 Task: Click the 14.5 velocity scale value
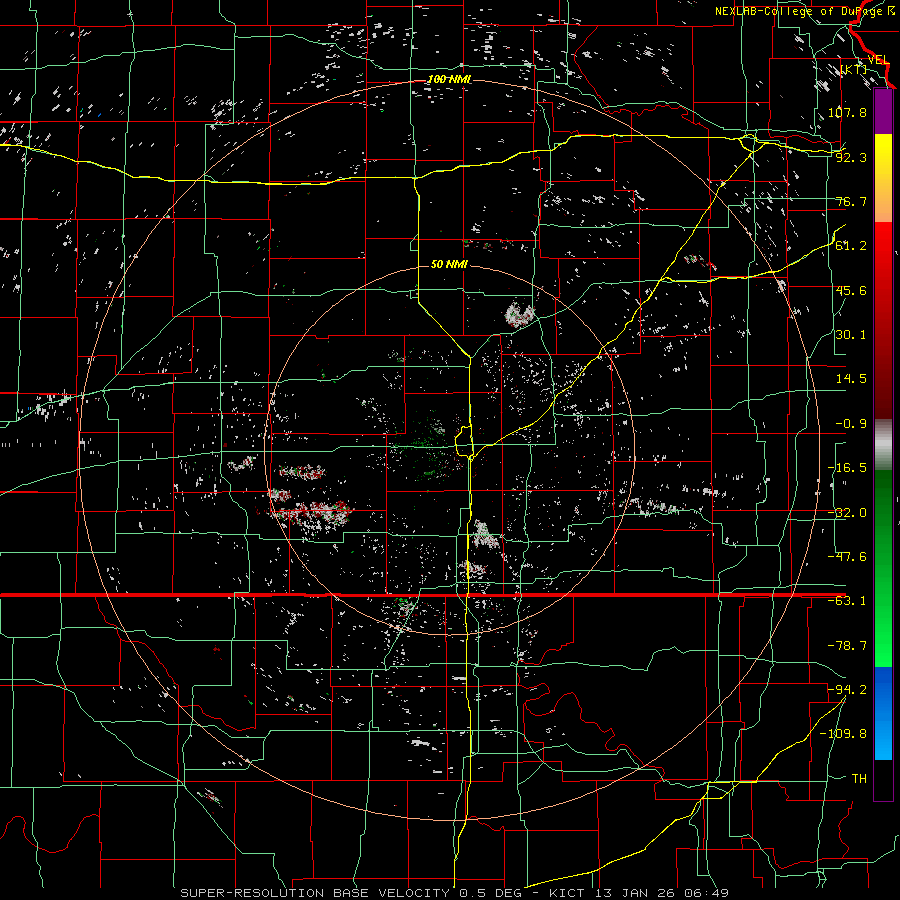tap(851, 379)
